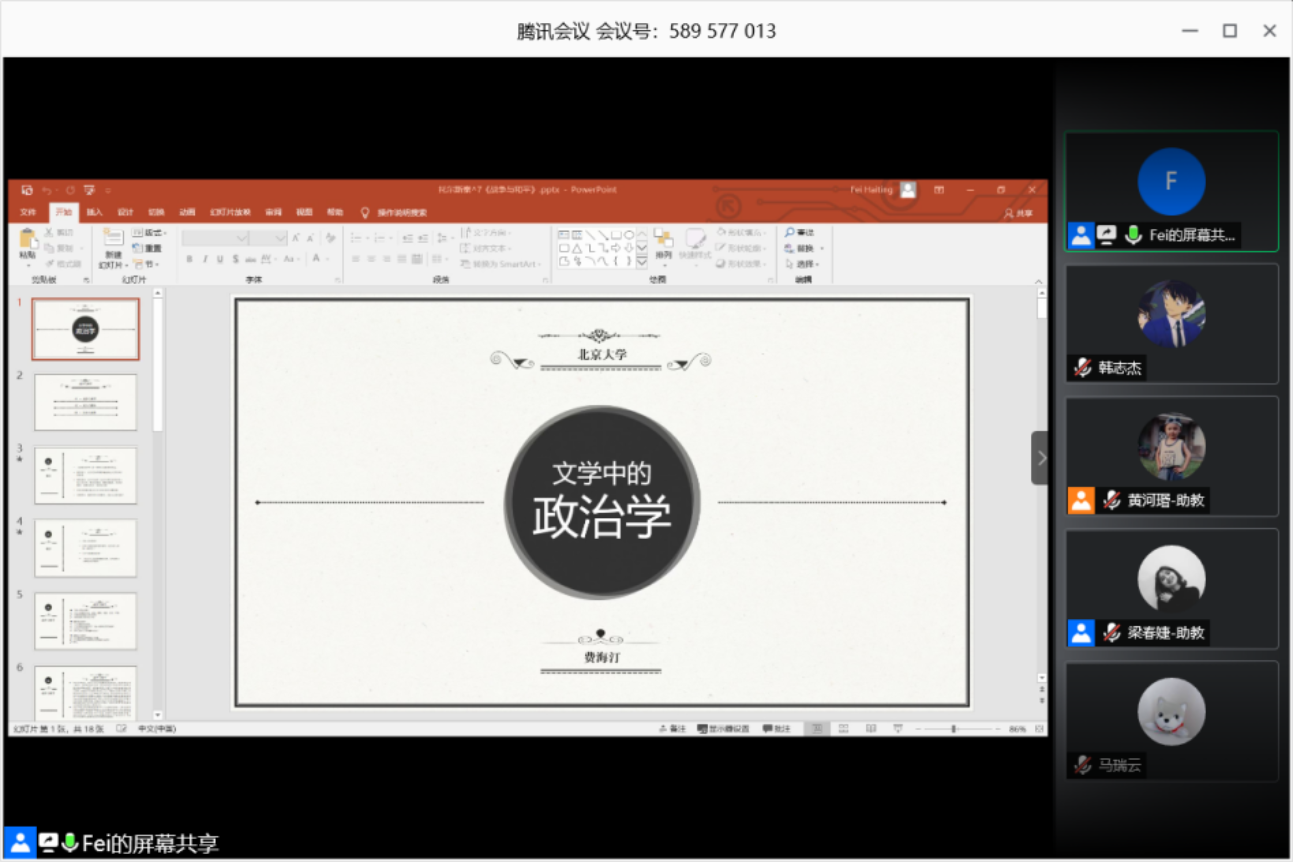Click the muted microphone icon beside 韩志杰
The height and width of the screenshot is (863, 1294).
click(1082, 367)
